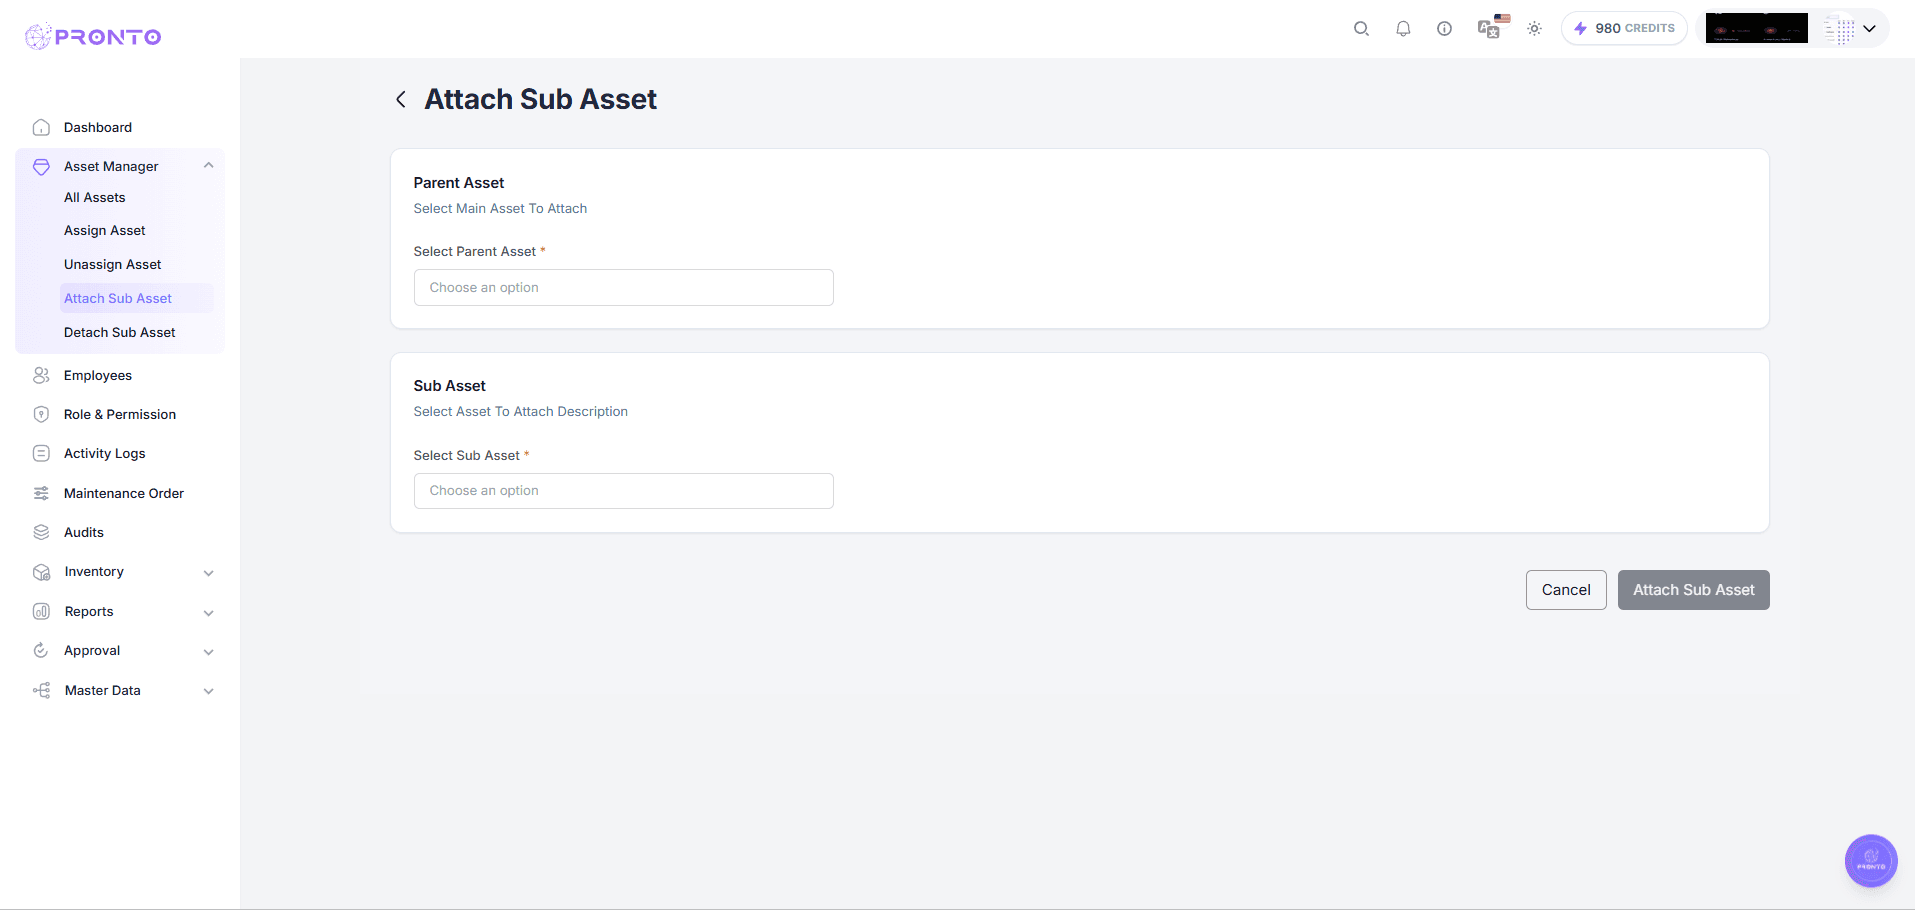This screenshot has width=1915, height=910.
Task: Select All Assets under Asset Manager
Action: [x=94, y=197]
